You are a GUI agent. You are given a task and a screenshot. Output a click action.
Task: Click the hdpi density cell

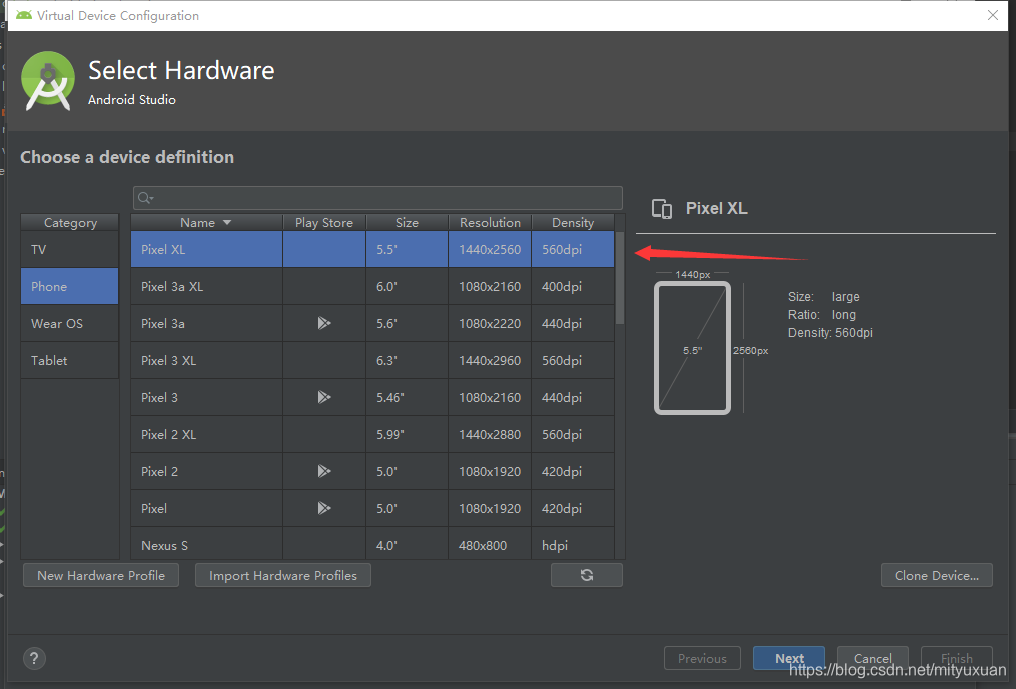pyautogui.click(x=573, y=544)
